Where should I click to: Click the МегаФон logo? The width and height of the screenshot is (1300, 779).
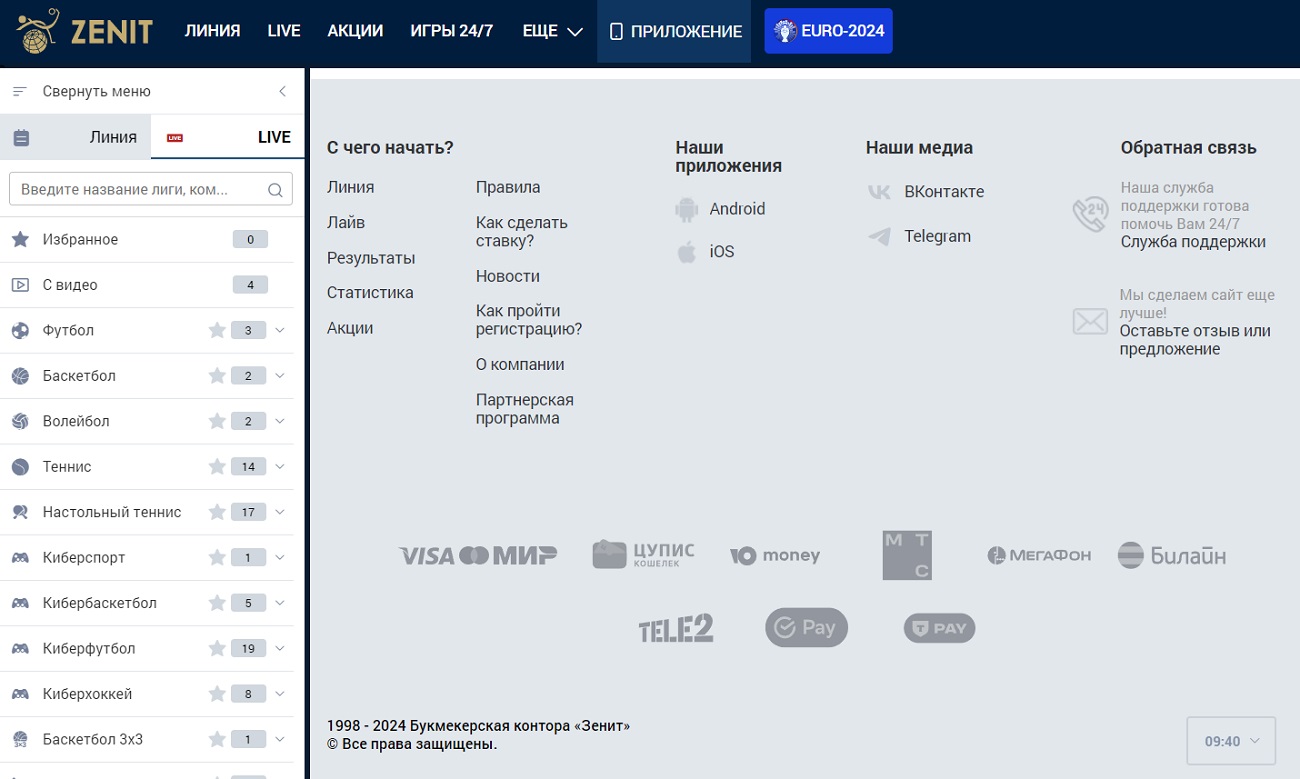click(1039, 555)
